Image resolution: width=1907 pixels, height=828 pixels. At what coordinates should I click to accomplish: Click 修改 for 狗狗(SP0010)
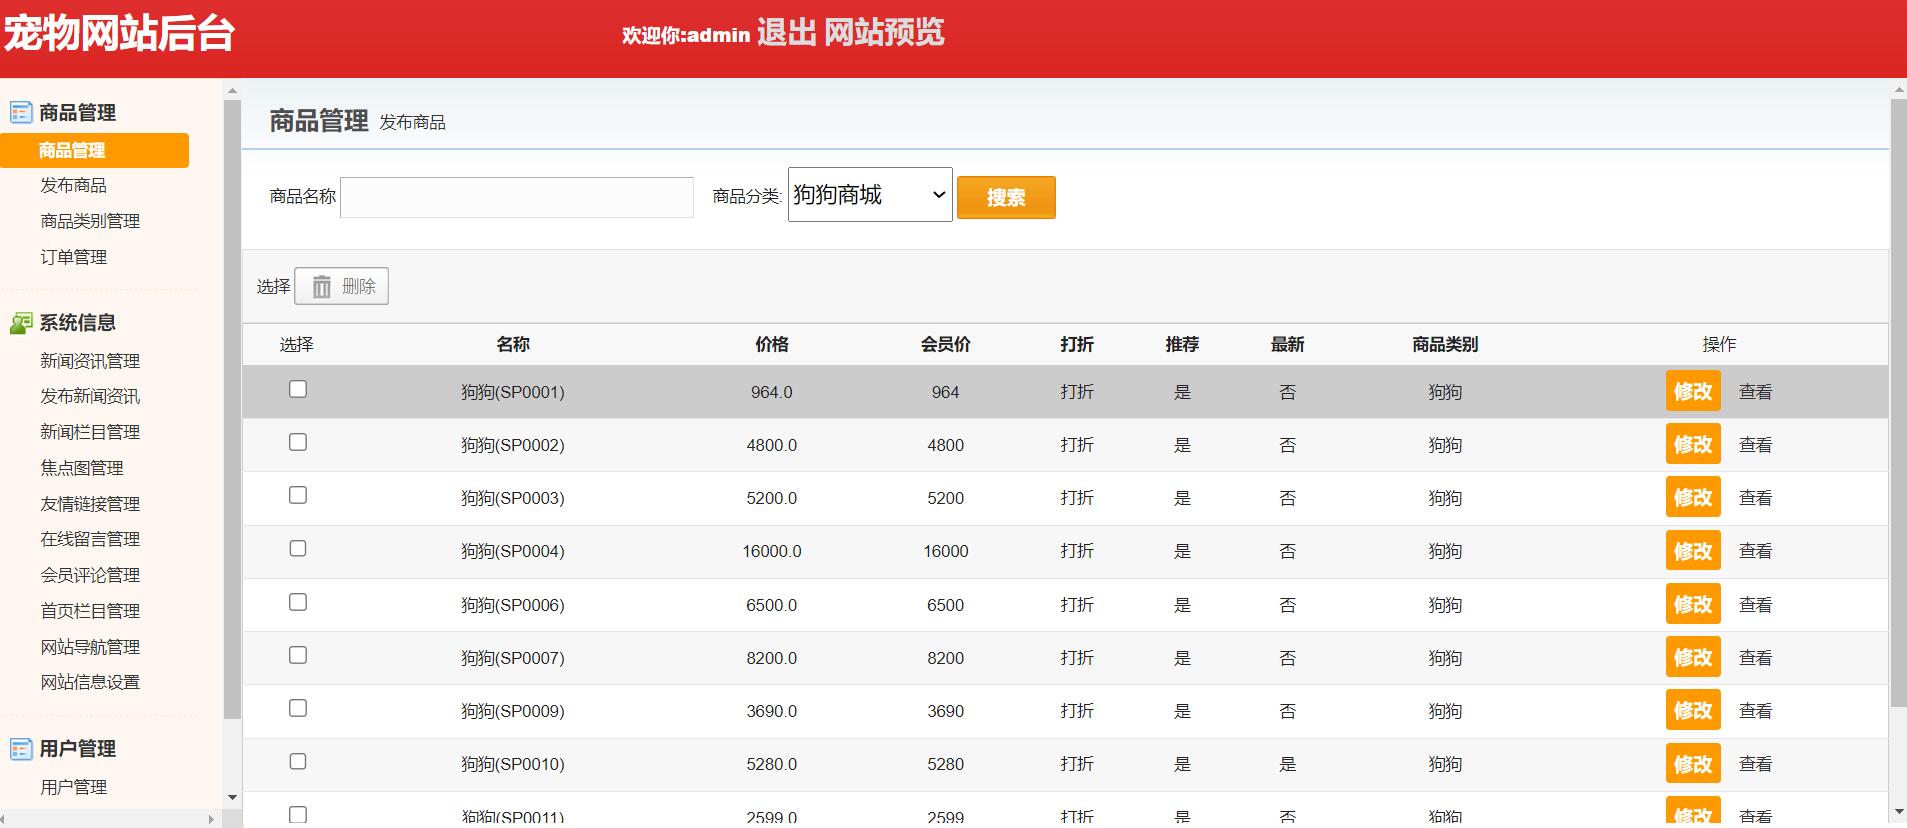[1693, 764]
